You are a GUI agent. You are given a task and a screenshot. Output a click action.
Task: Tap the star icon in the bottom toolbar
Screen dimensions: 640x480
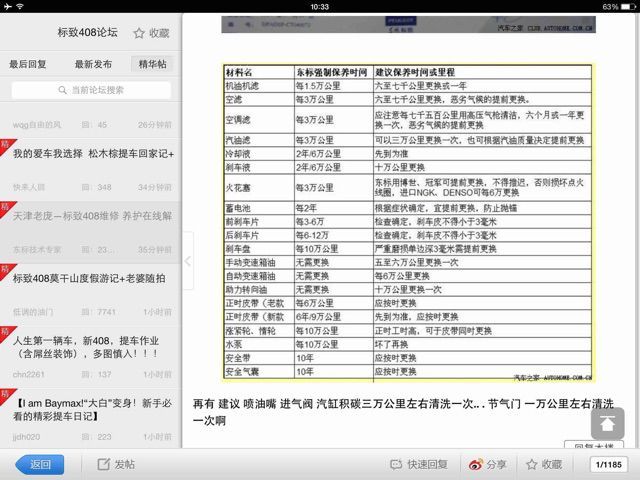click(531, 464)
